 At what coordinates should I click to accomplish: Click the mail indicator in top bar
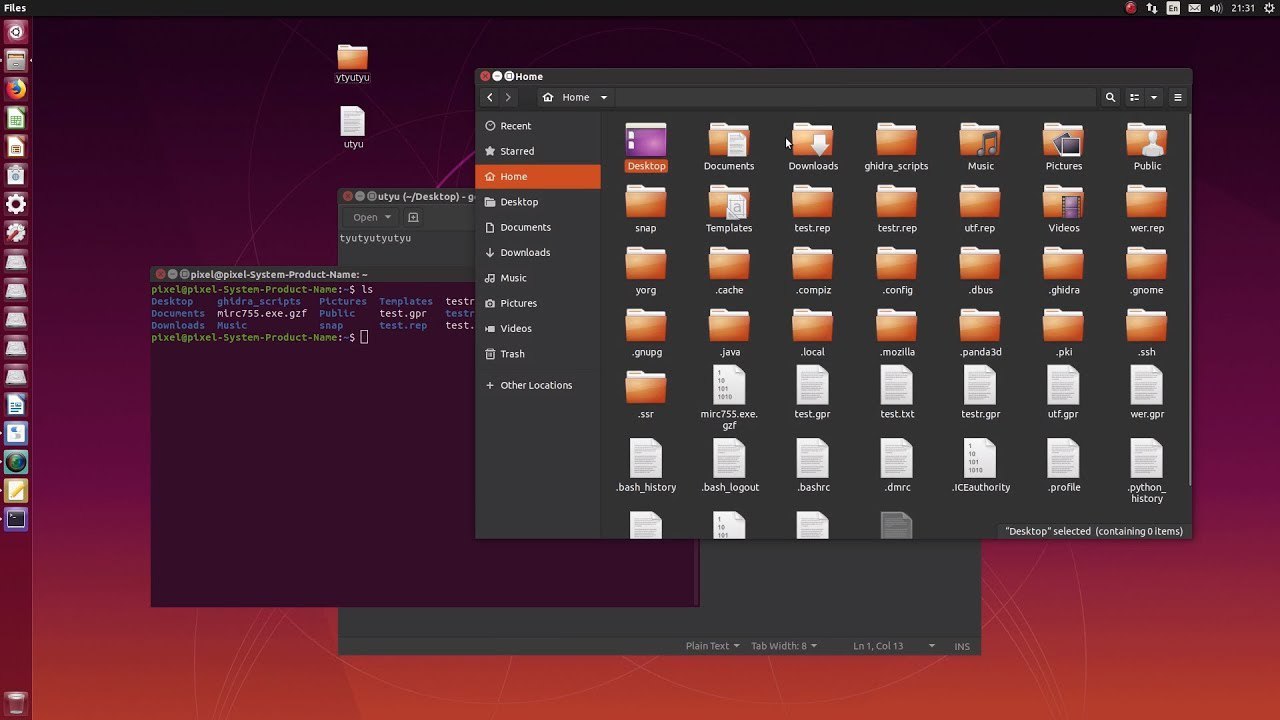click(x=1194, y=8)
